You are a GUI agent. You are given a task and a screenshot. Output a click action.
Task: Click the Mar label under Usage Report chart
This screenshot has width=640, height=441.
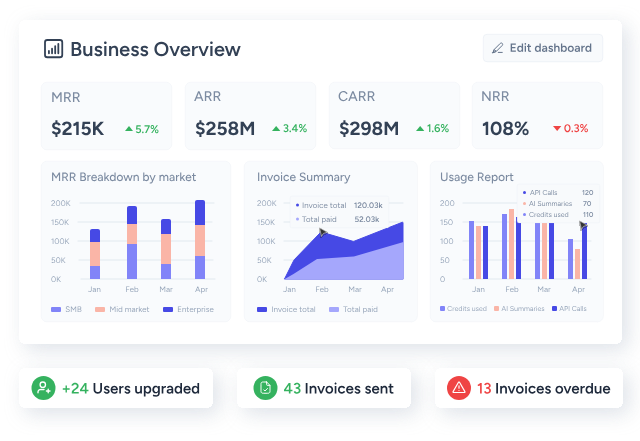(x=544, y=289)
